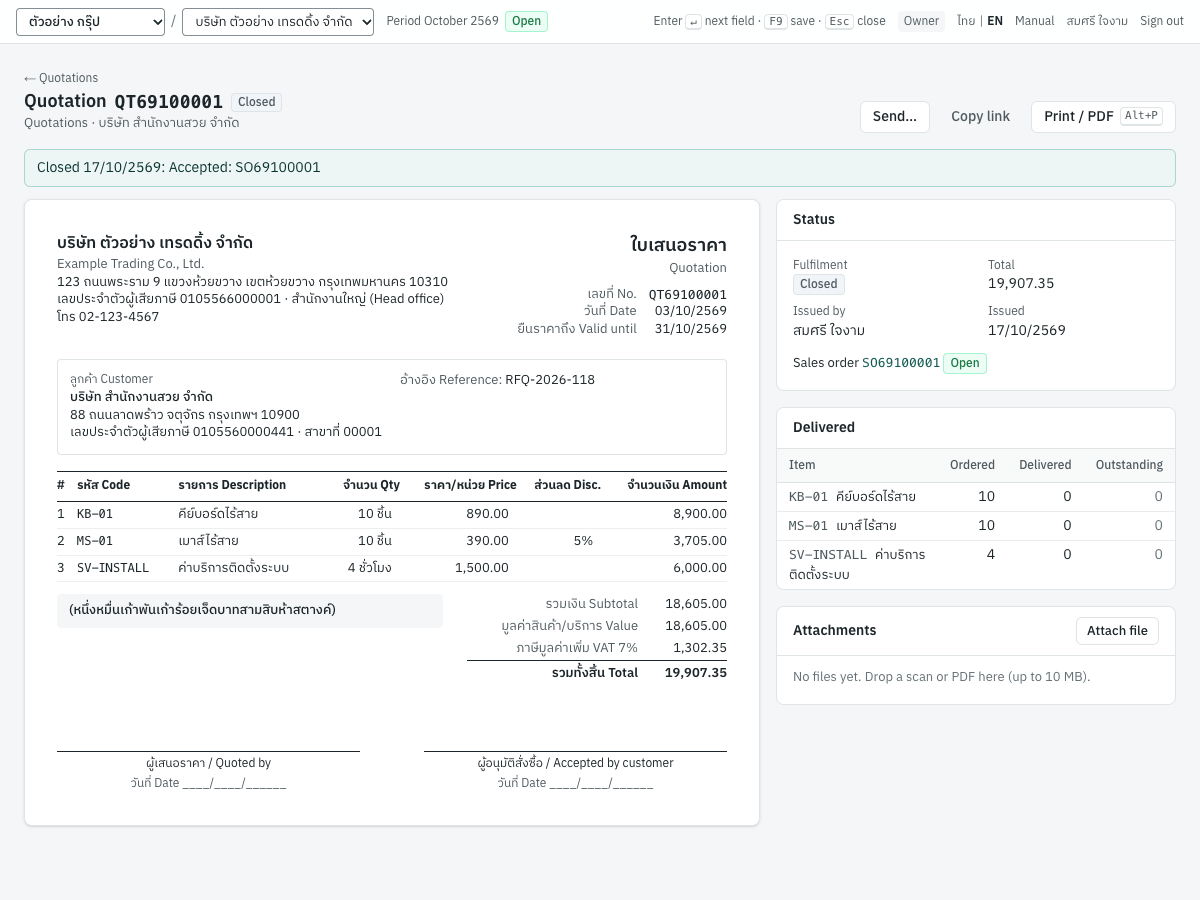Viewport: 1200px width, 900px height.
Task: Click quotation number QT69100001 in document header
Action: pyautogui.click(x=688, y=295)
